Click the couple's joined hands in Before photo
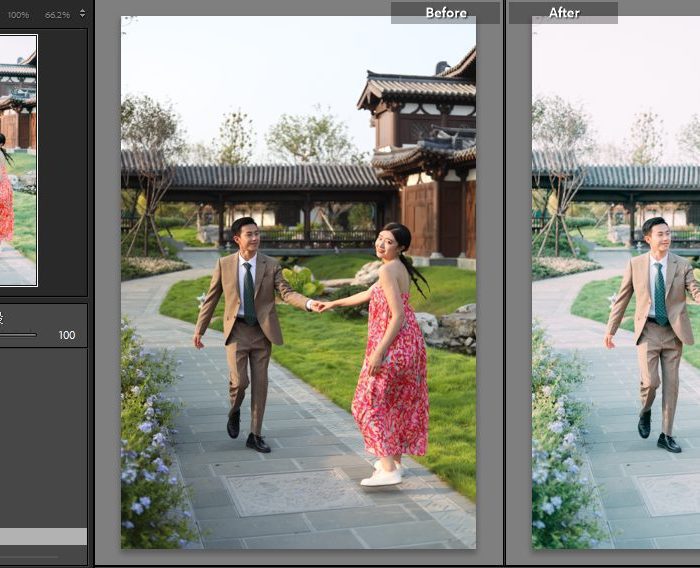 tap(319, 305)
